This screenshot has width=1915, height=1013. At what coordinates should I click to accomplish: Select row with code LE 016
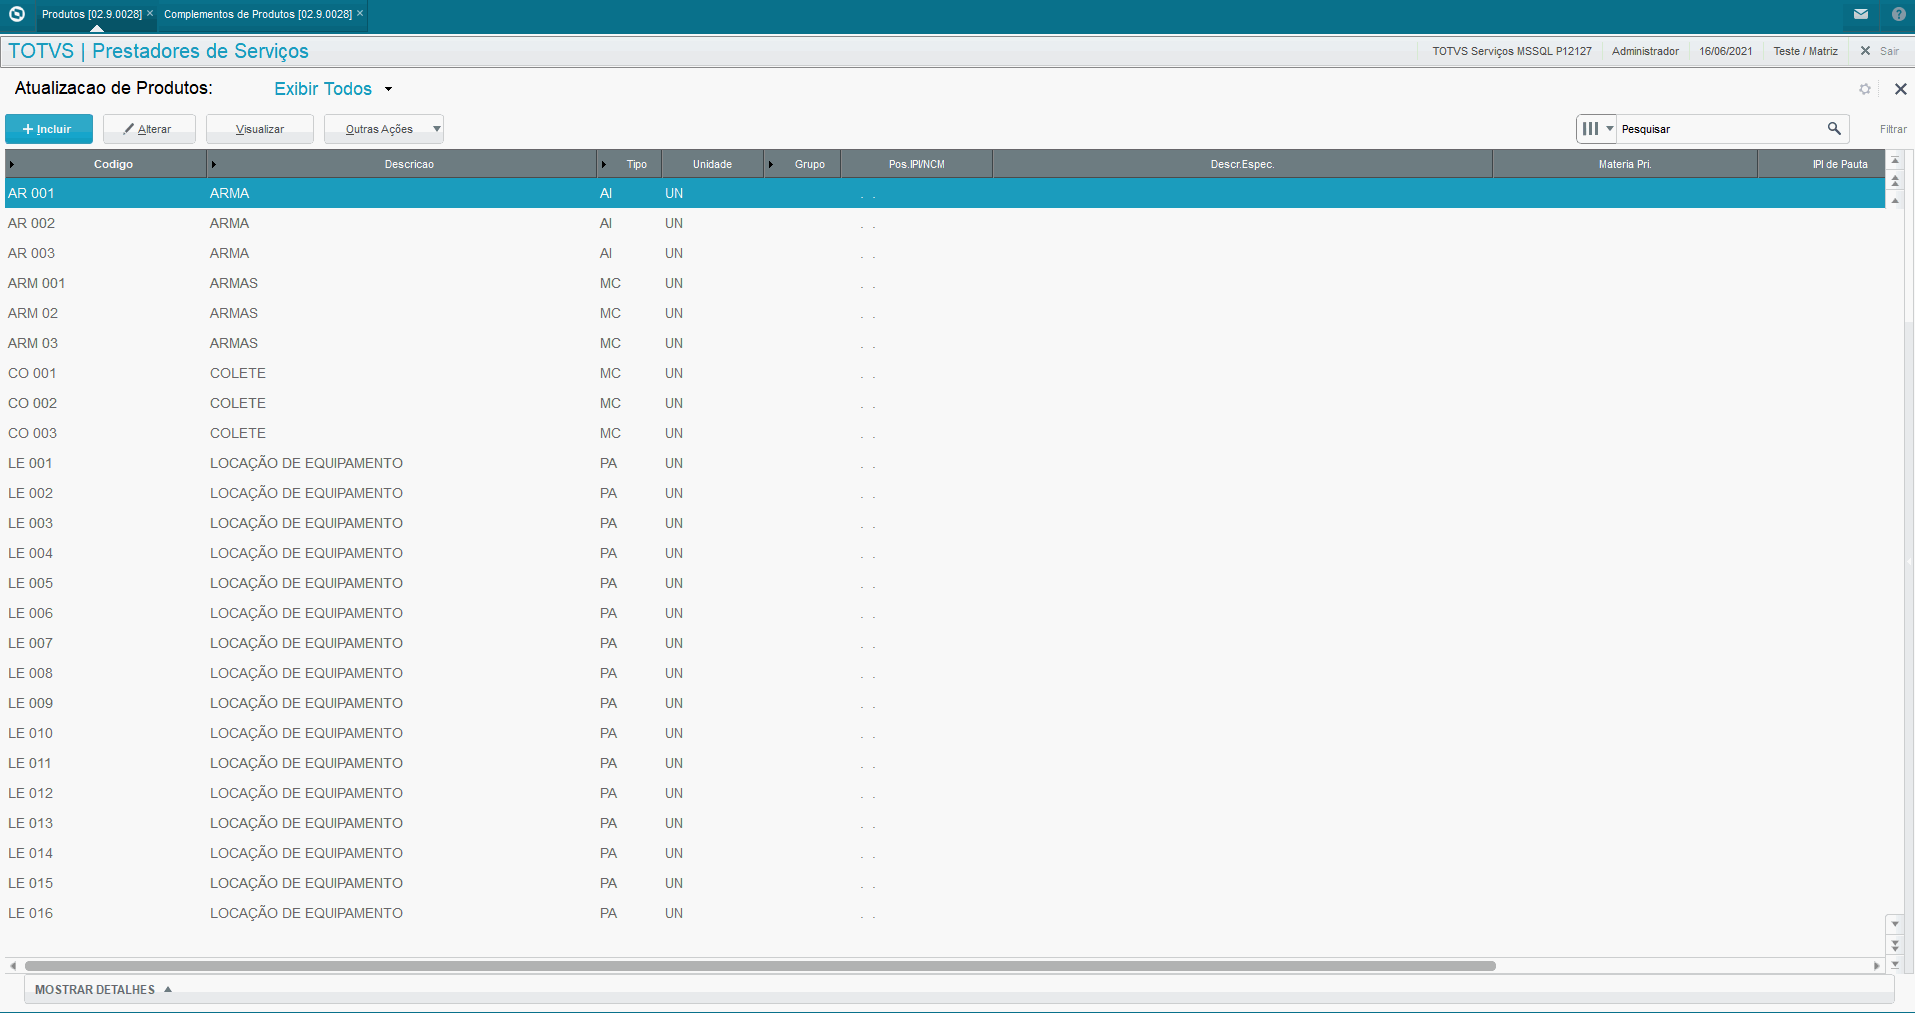[x=945, y=913]
